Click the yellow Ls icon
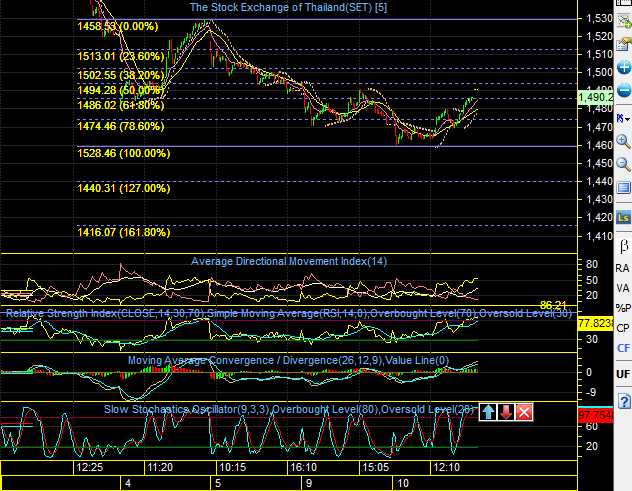This screenshot has width=632, height=491. point(623,218)
